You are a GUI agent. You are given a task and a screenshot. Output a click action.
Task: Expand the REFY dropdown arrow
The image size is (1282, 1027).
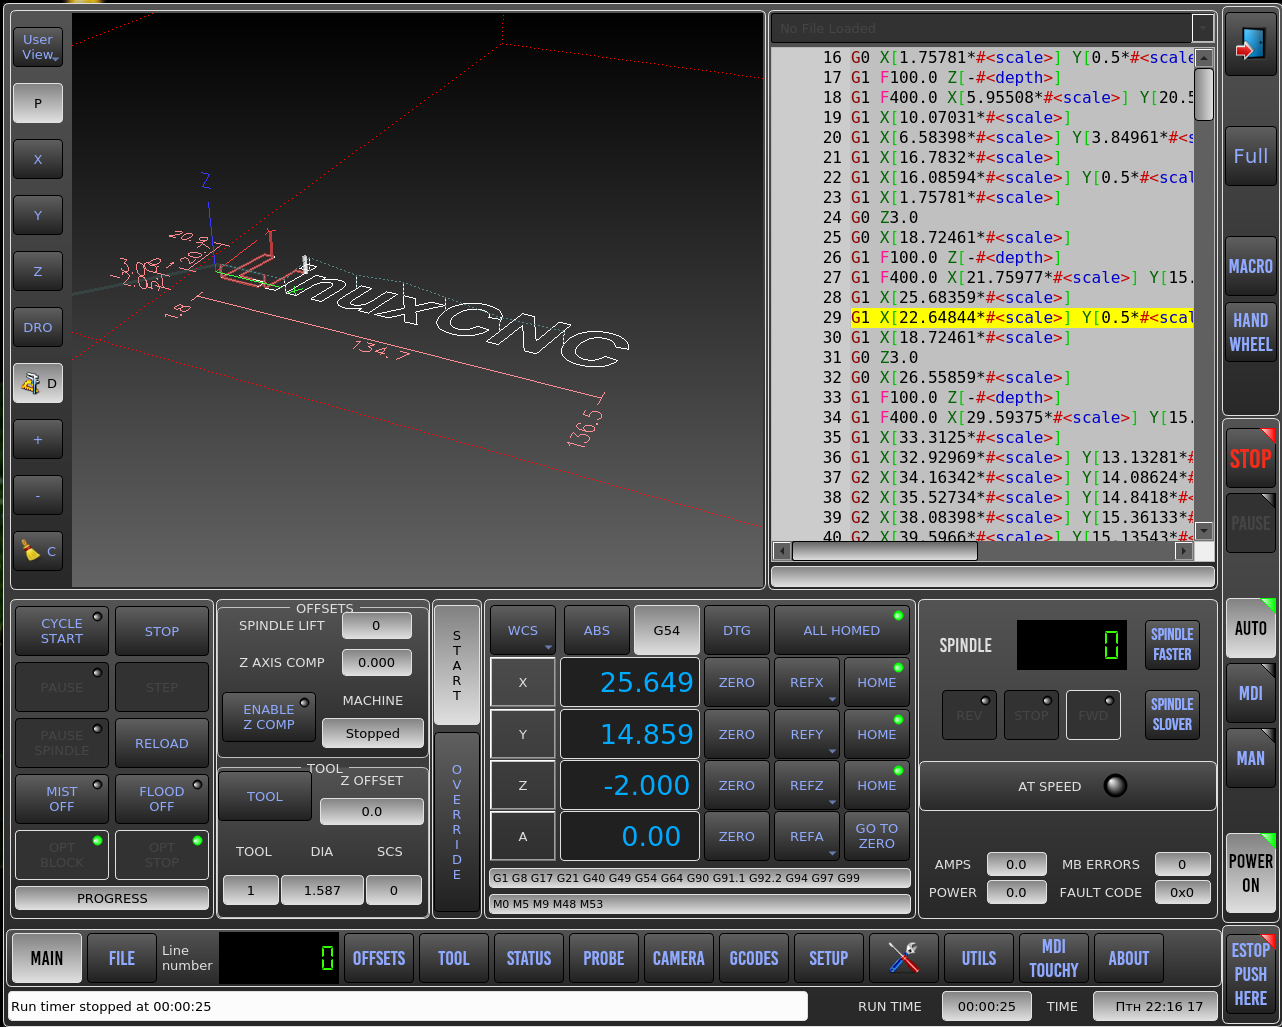(832, 750)
